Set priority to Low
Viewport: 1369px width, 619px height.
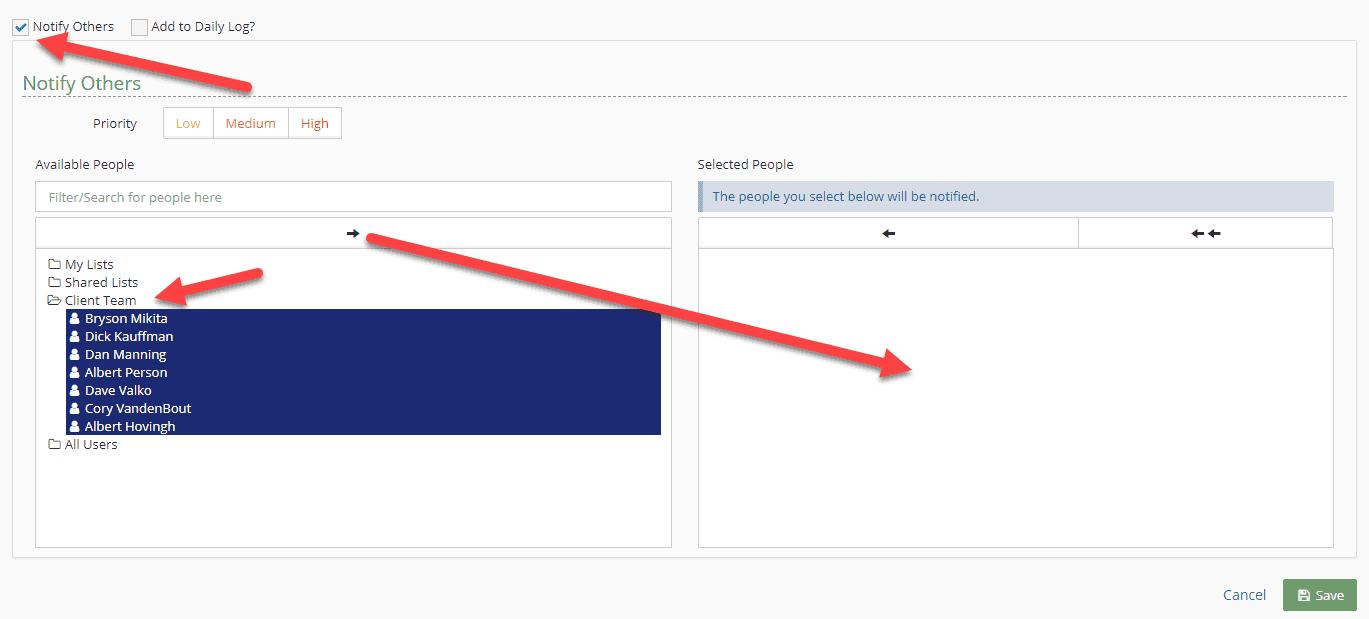click(188, 124)
